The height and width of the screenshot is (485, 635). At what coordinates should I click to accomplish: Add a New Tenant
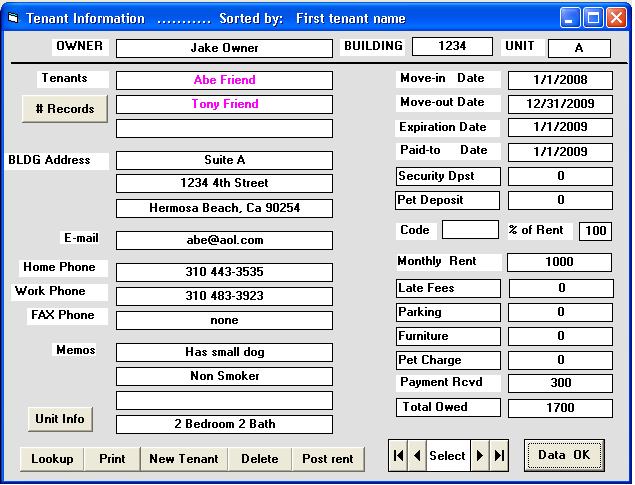184,459
